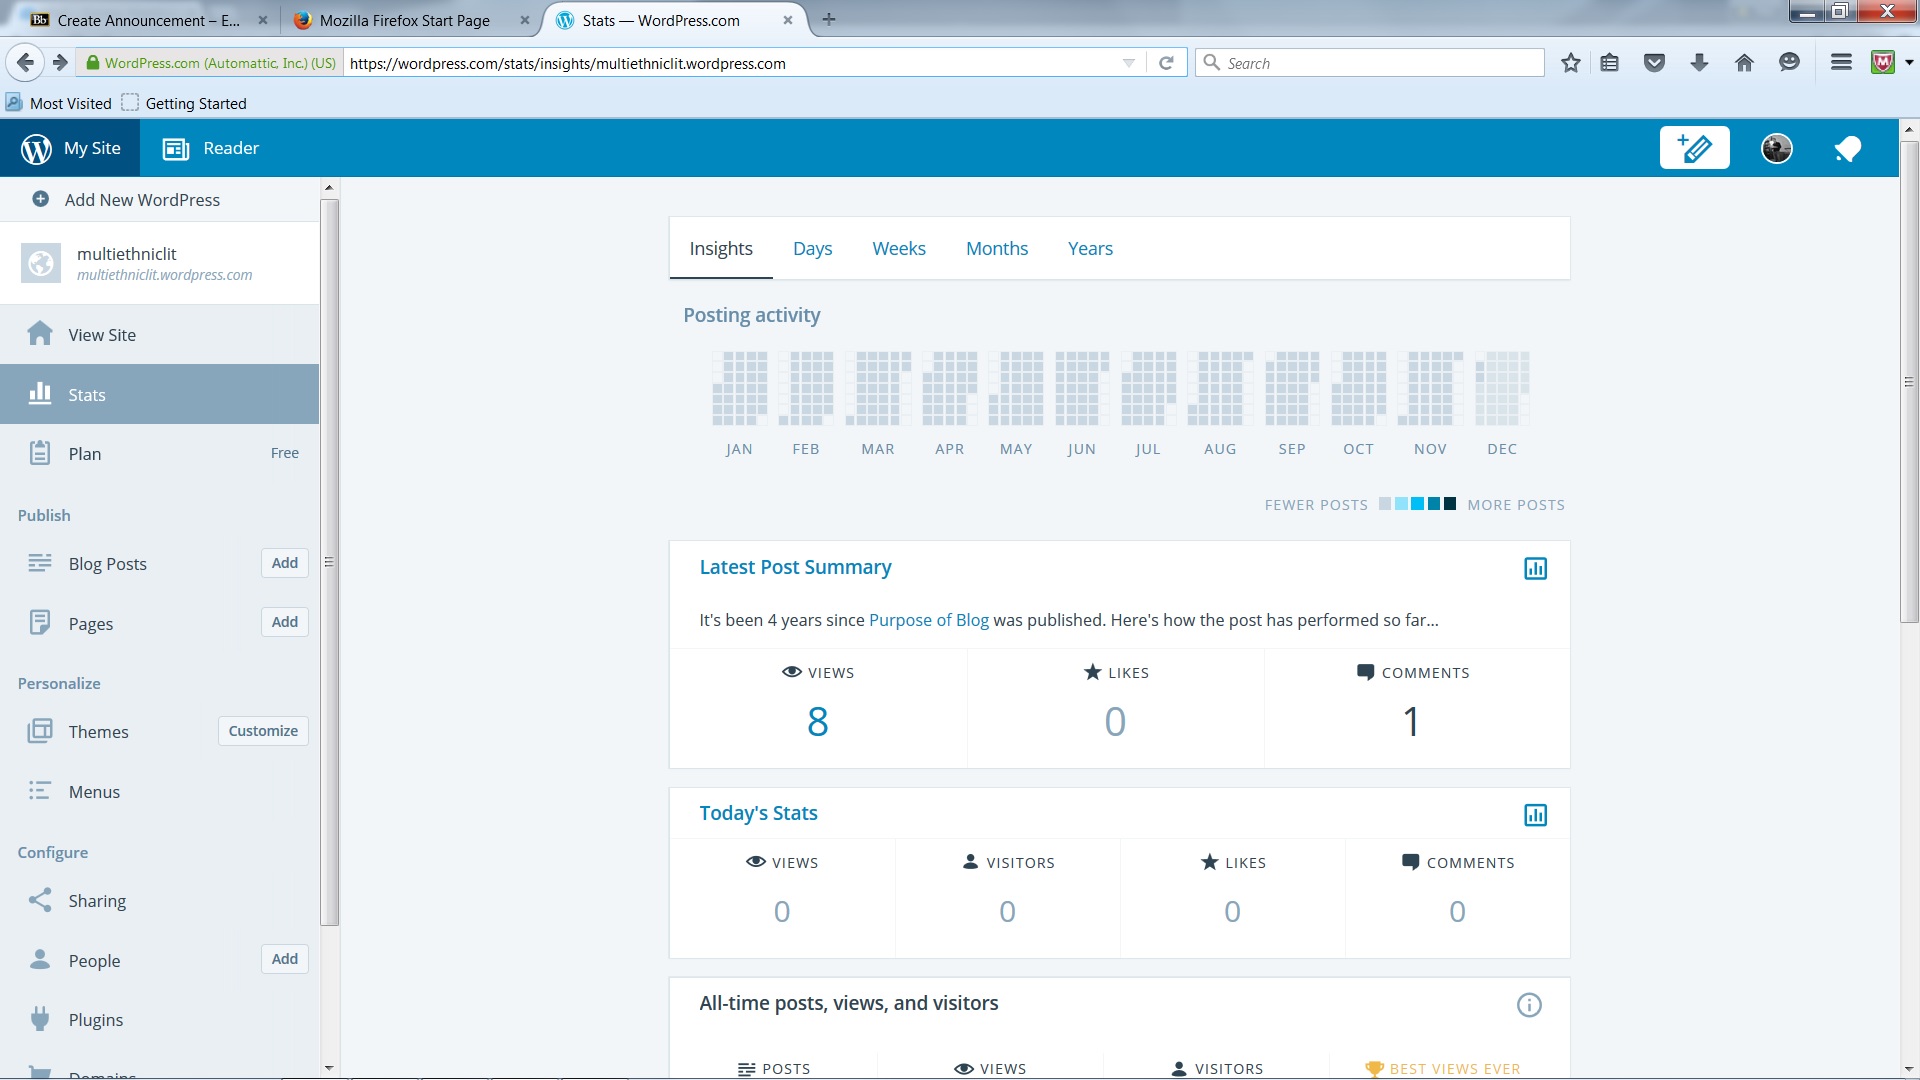Switch to Mozilla Firefox Start Page tab
The image size is (1920, 1080).
pos(405,20)
